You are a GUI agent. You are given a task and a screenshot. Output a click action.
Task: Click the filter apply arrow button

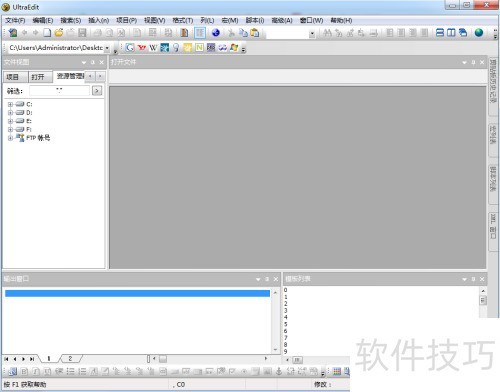(97, 91)
